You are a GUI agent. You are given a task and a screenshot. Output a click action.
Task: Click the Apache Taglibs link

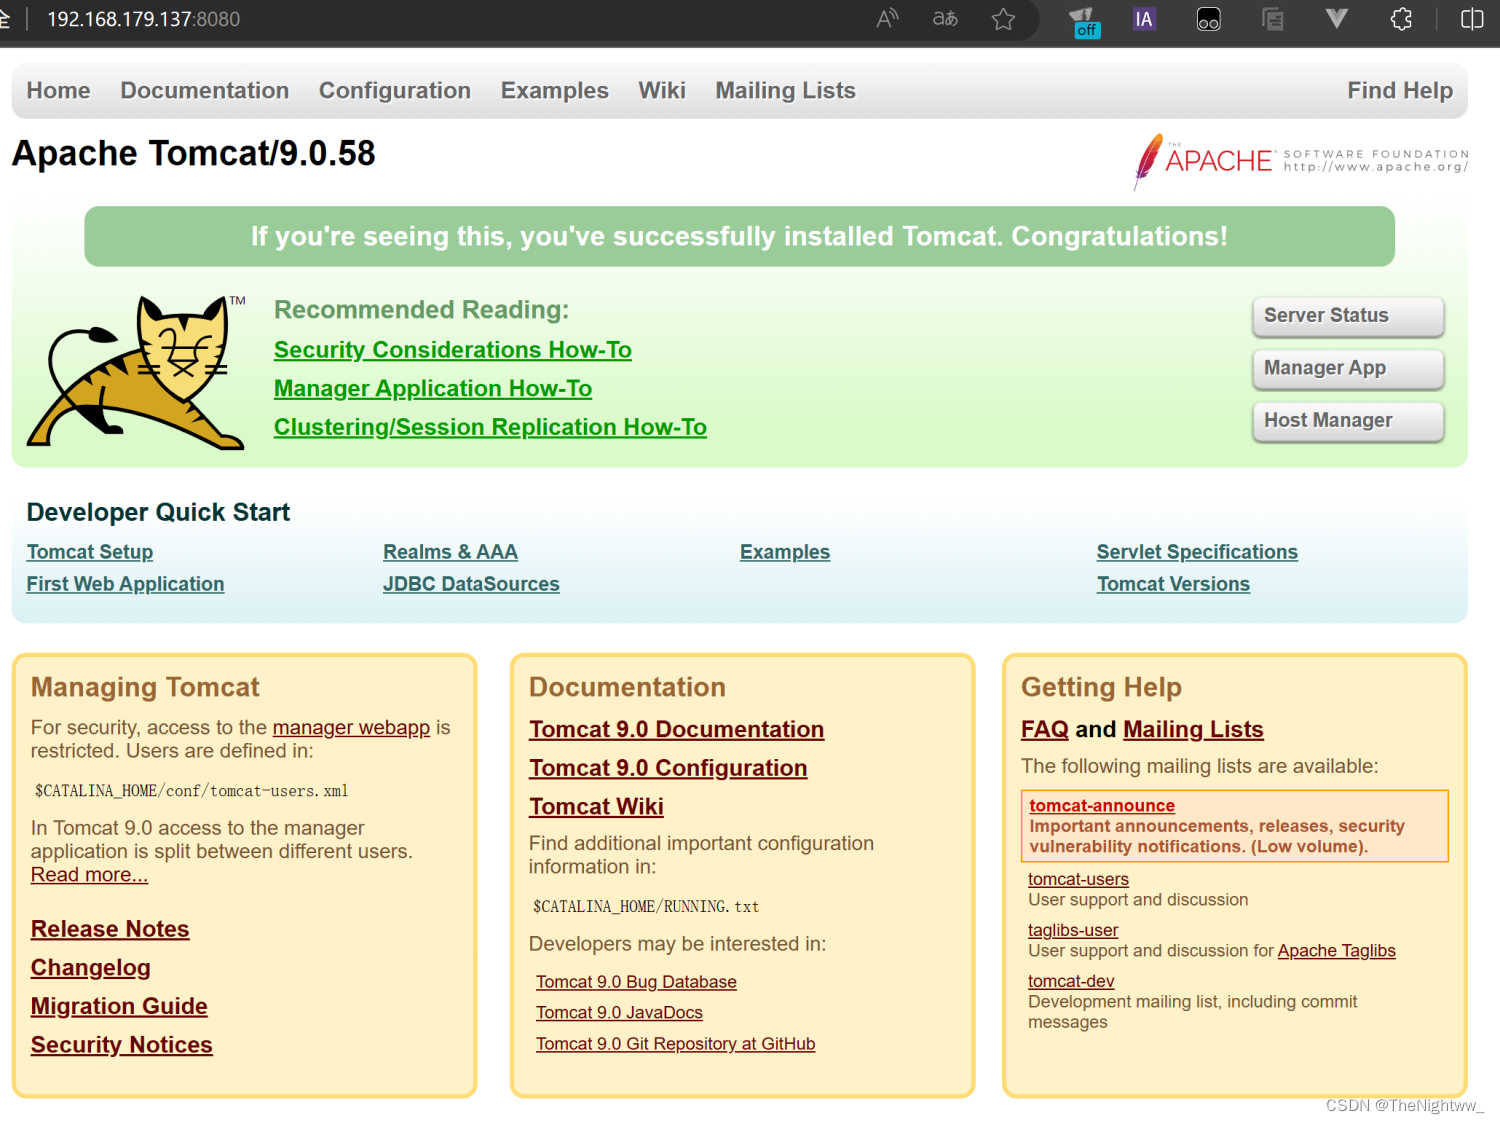pos(1336,951)
